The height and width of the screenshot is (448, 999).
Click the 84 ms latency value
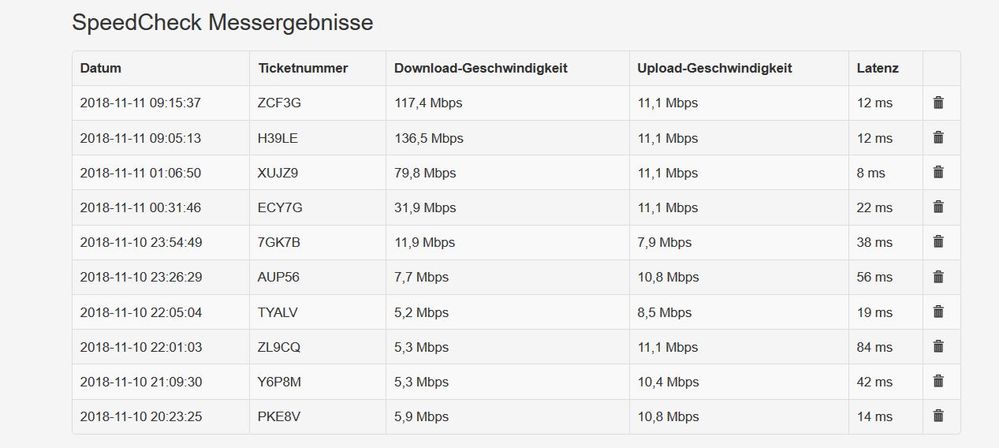[875, 346]
